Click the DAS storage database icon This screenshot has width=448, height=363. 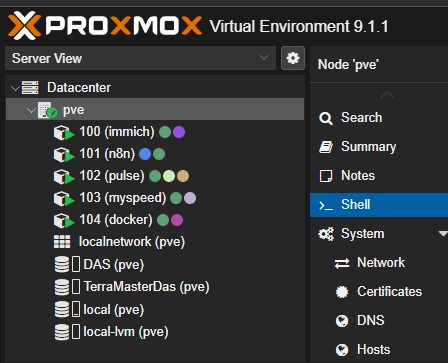62,265
